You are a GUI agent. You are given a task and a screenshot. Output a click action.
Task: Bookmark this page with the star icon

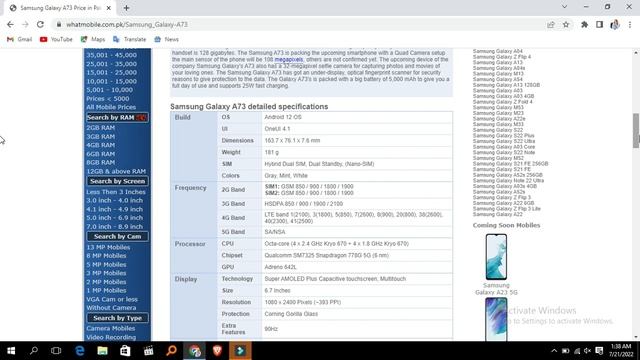tap(566, 24)
